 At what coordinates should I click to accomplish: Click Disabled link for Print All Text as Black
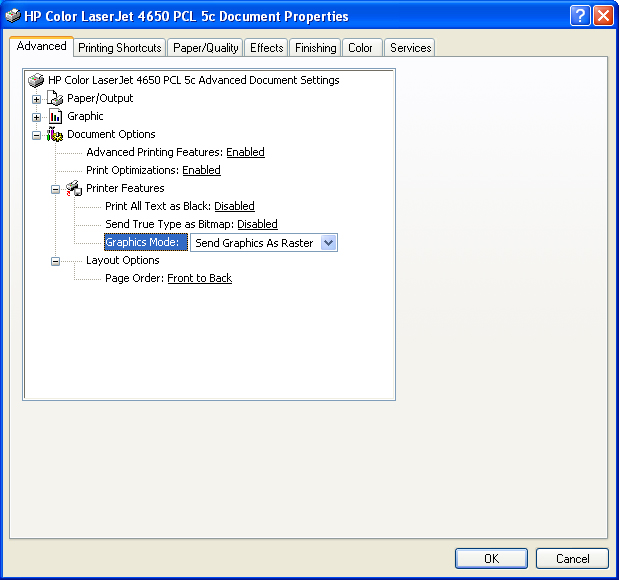[234, 206]
